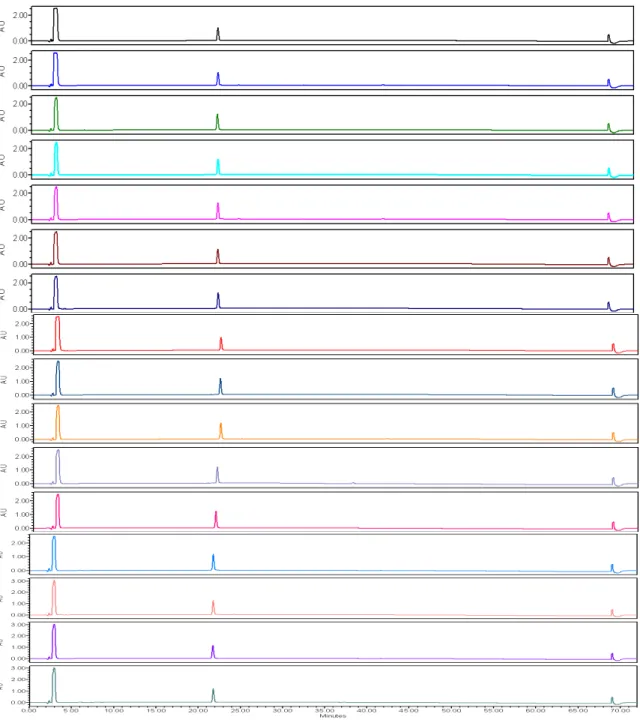
Task: Select the tall first peak of the salmon chromatogram
Action: click(54, 598)
